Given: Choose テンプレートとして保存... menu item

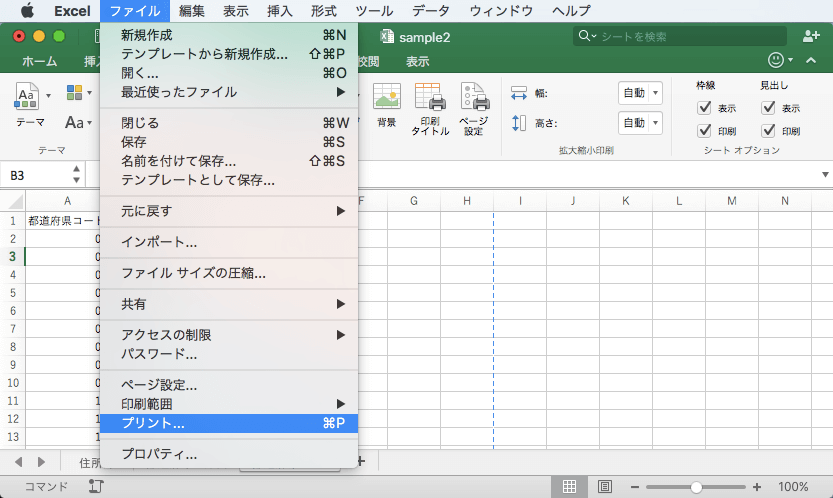Looking at the screenshot, I should 229,180.
